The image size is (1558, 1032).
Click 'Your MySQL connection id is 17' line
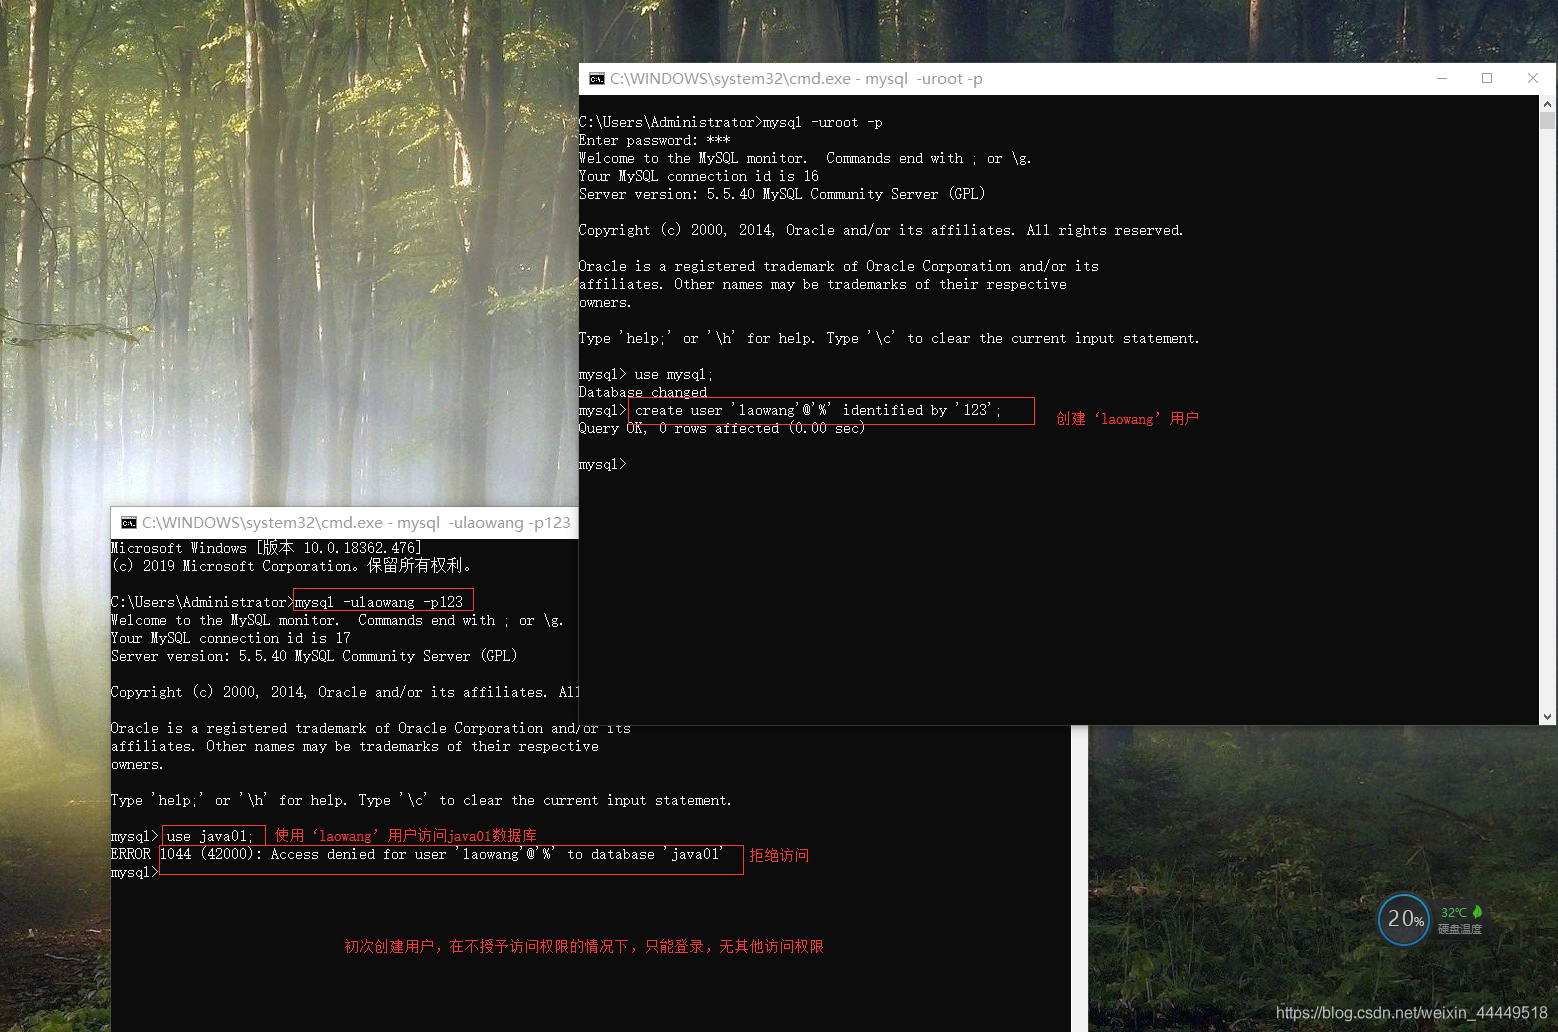231,639
